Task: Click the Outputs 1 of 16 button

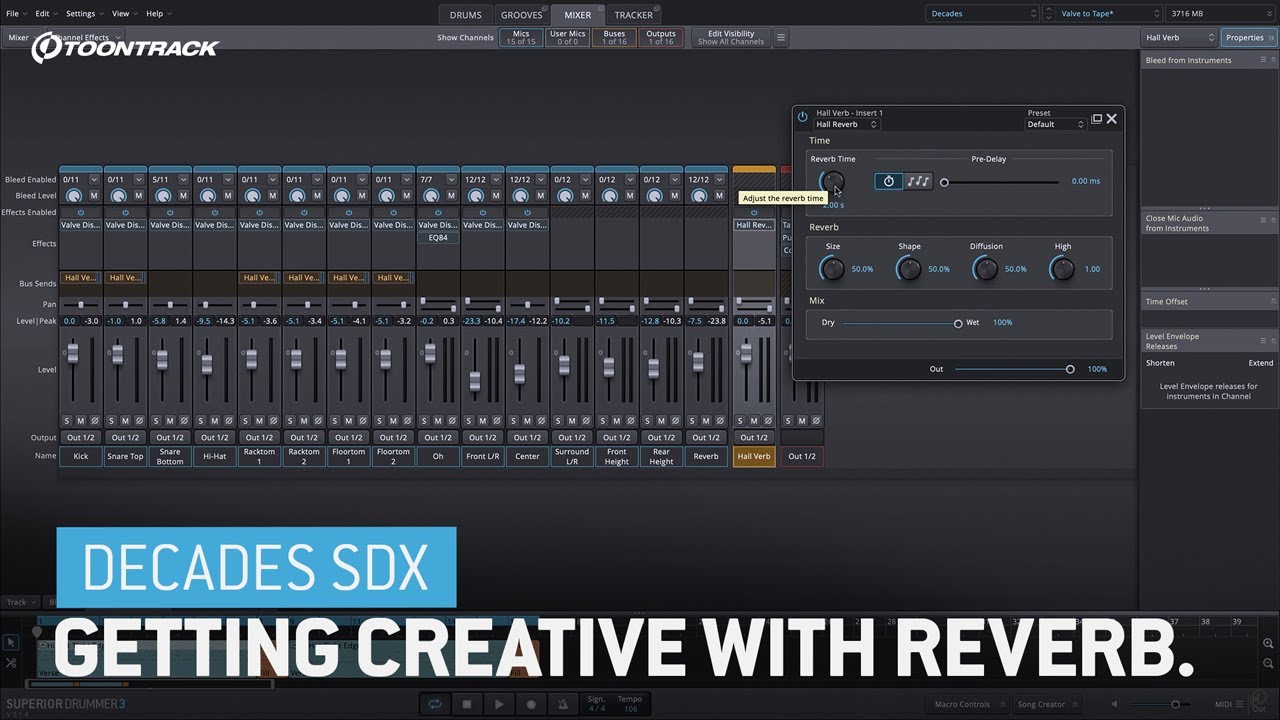Action: 661,37
